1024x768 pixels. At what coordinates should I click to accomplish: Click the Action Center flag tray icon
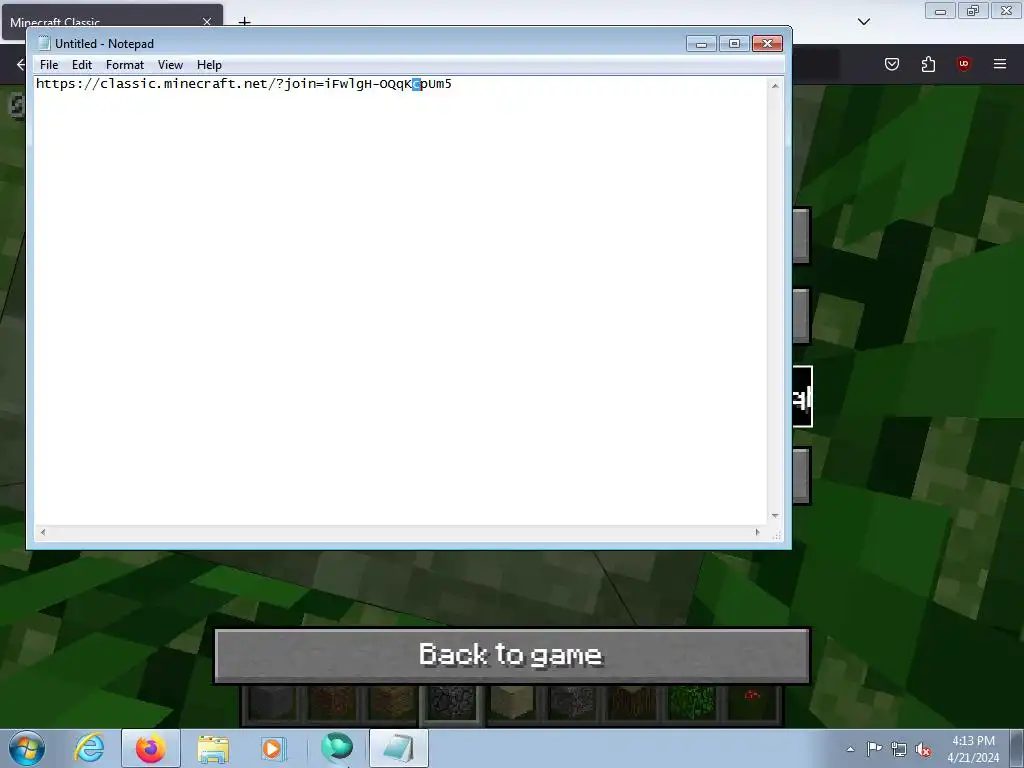coord(874,749)
